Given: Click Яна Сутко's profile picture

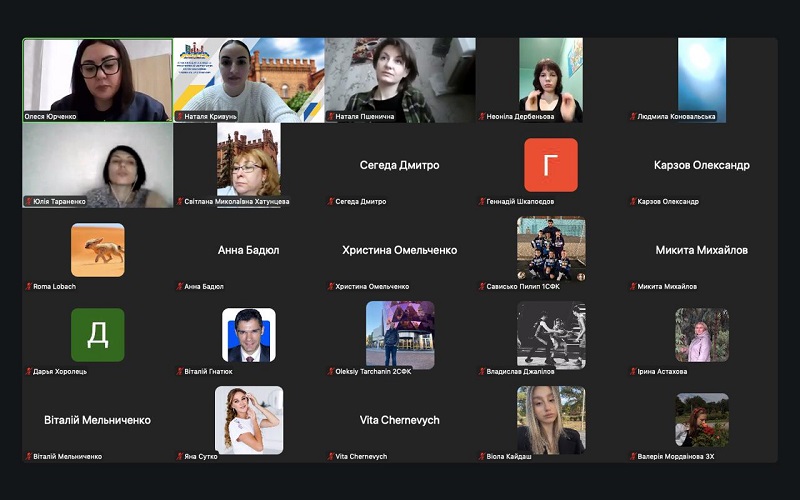Looking at the screenshot, I should 248,419.
